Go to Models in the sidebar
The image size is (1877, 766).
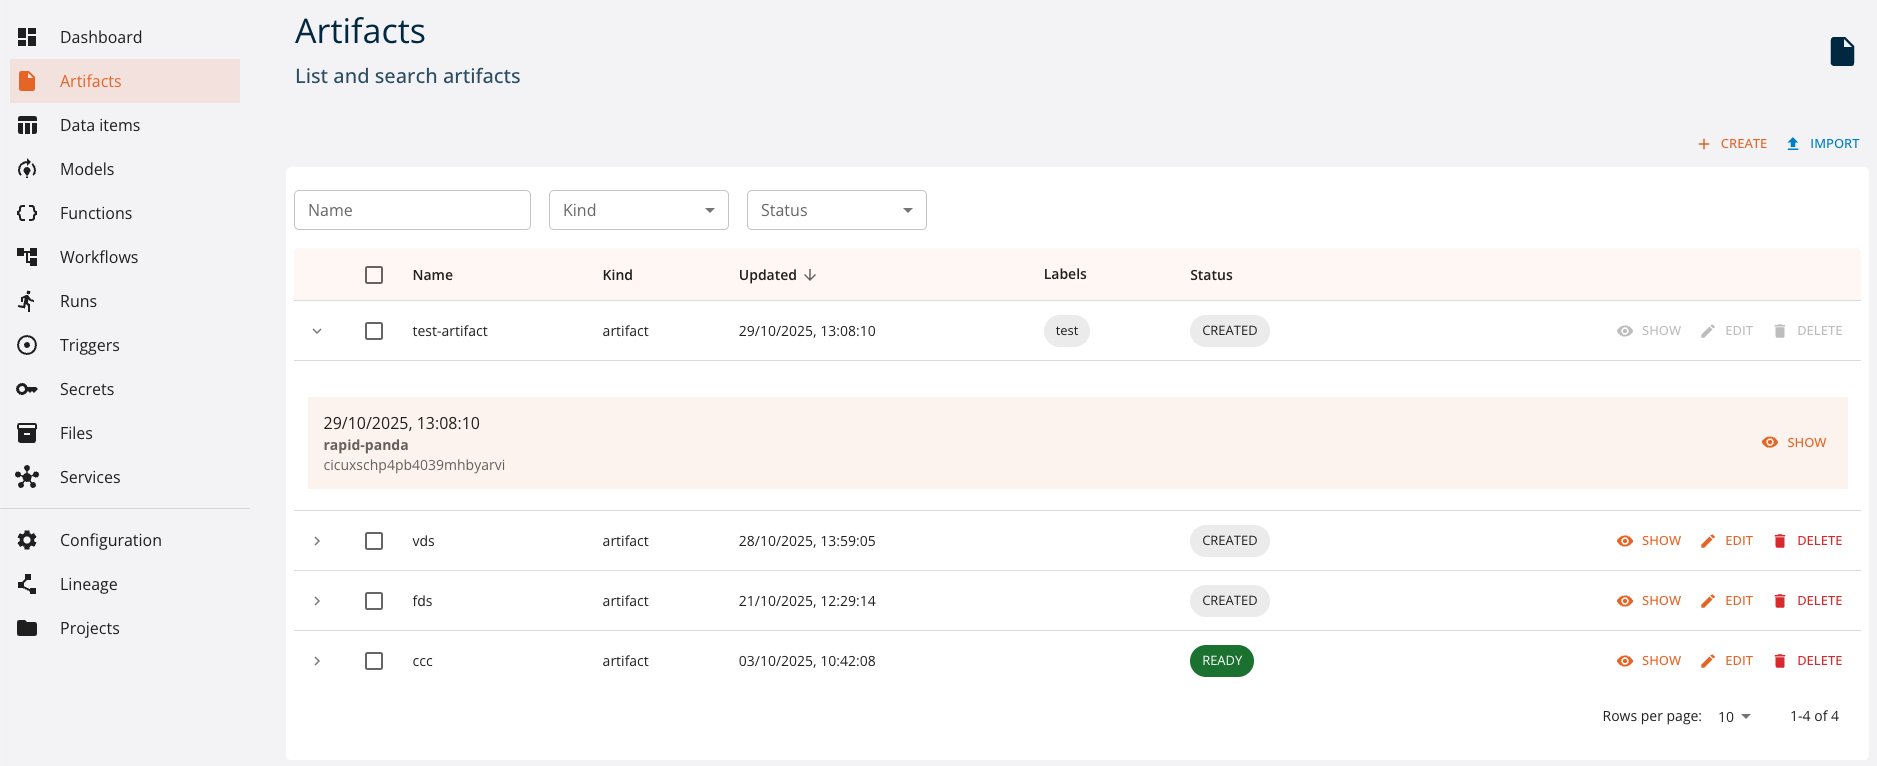point(87,169)
